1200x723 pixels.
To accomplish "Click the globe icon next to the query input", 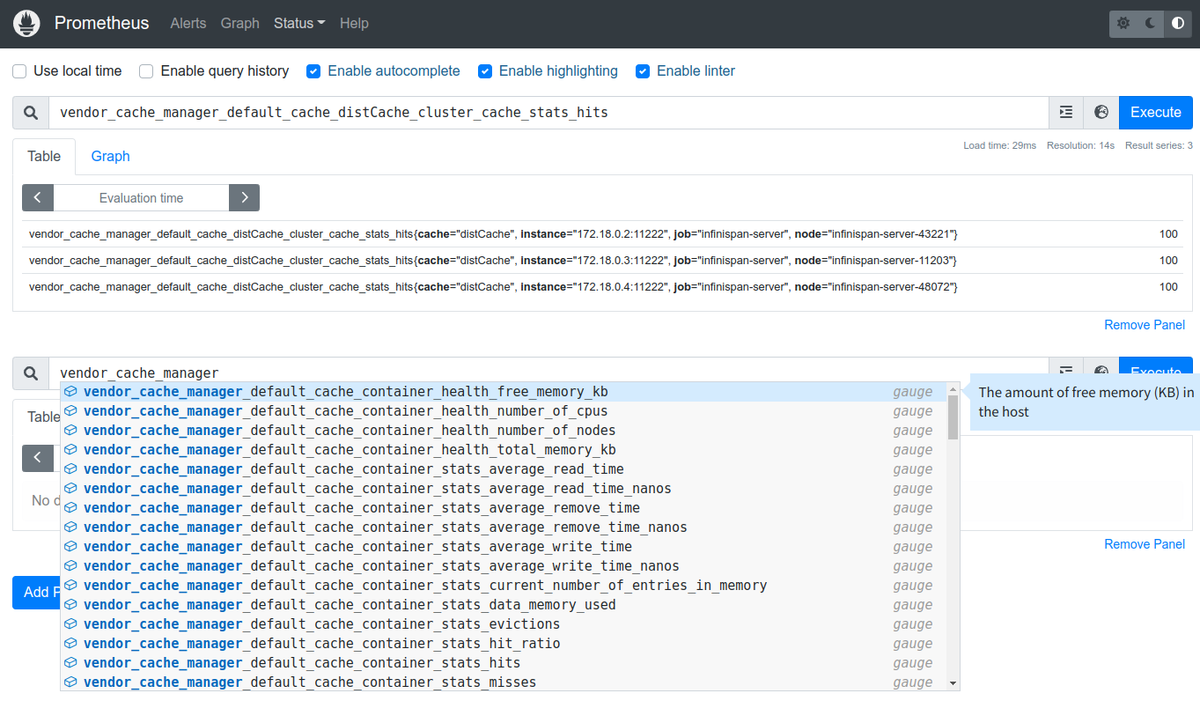I will coord(1100,112).
